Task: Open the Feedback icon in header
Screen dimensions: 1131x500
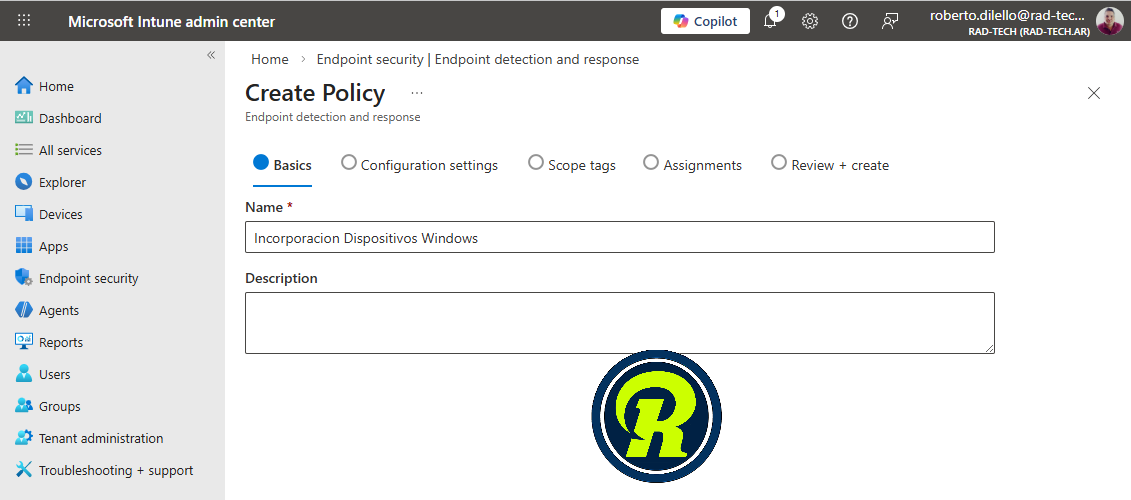Action: [x=890, y=21]
